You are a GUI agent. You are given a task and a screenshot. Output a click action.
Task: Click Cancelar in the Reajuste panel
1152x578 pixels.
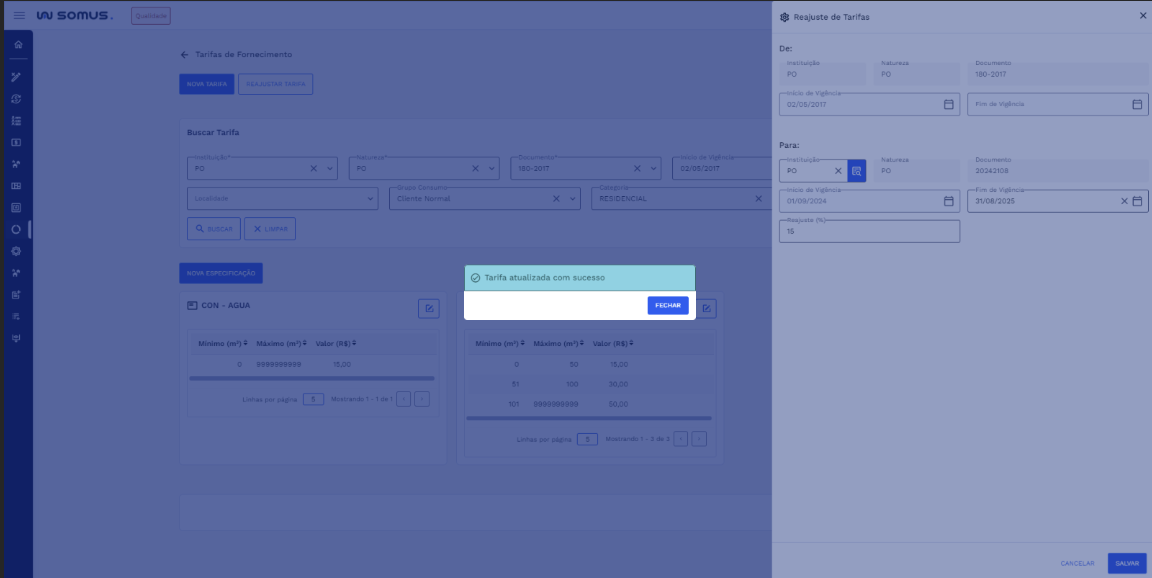[1076, 564]
